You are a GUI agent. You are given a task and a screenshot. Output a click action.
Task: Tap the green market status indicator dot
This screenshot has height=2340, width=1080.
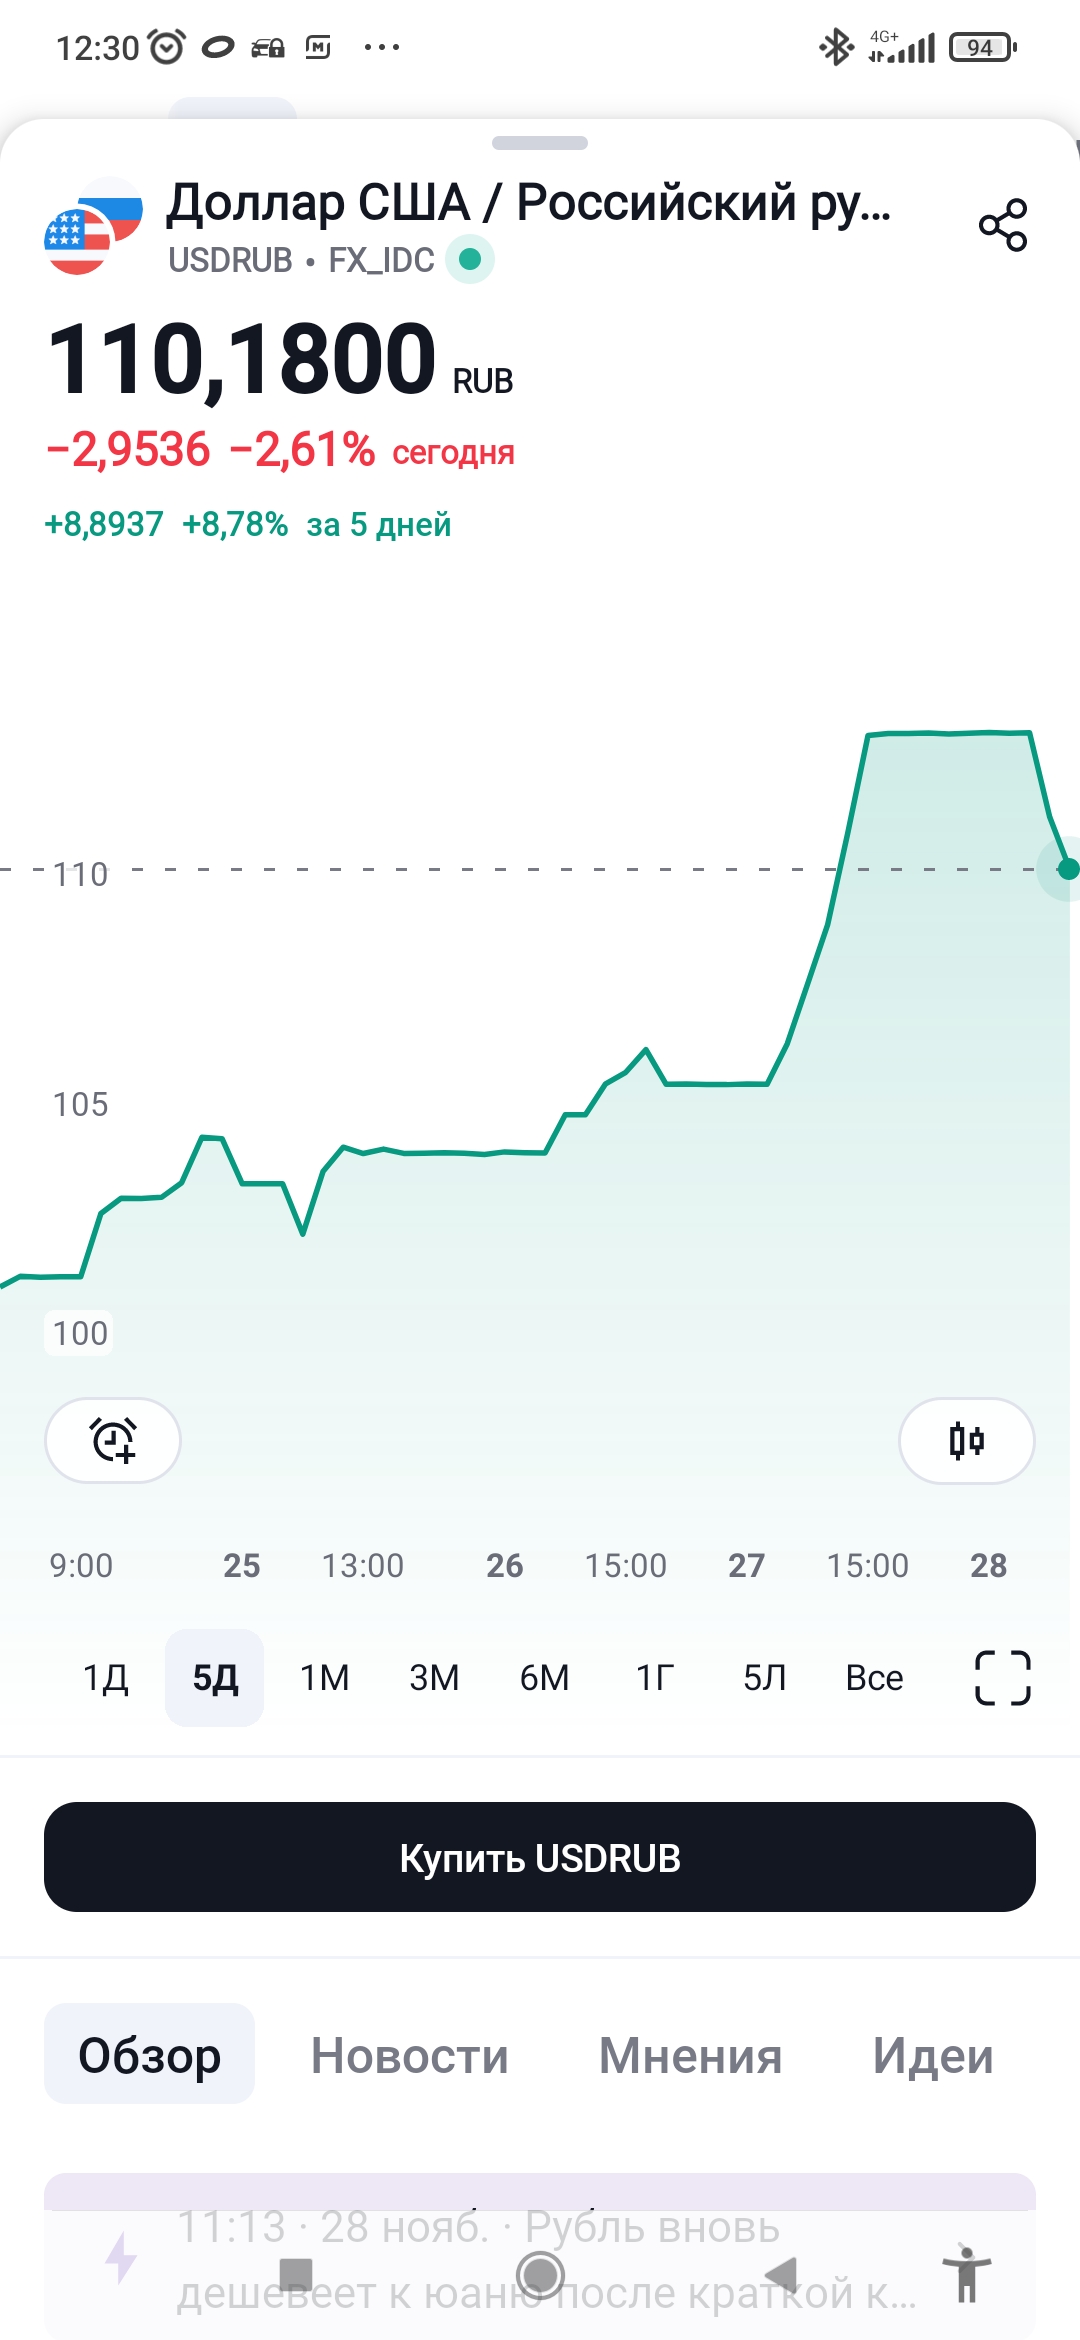pos(470,260)
